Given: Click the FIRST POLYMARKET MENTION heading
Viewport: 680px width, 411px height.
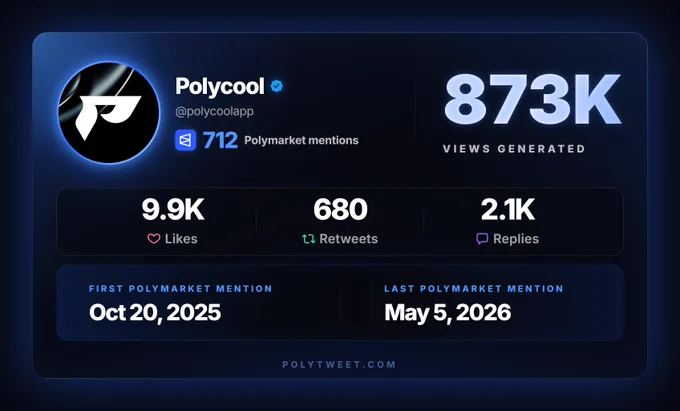Looking at the screenshot, I should pyautogui.click(x=181, y=289).
